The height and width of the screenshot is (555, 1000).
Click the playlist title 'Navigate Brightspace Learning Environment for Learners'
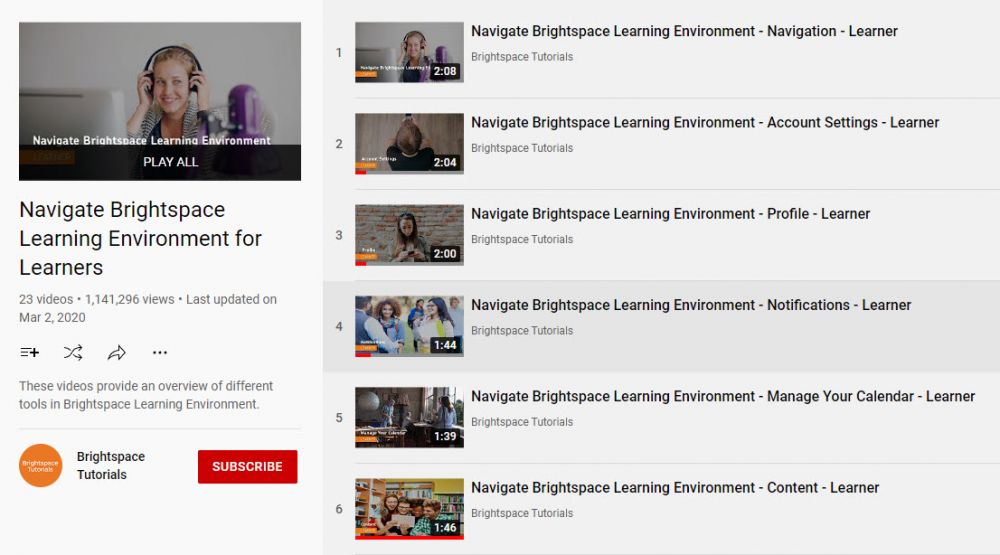140,239
